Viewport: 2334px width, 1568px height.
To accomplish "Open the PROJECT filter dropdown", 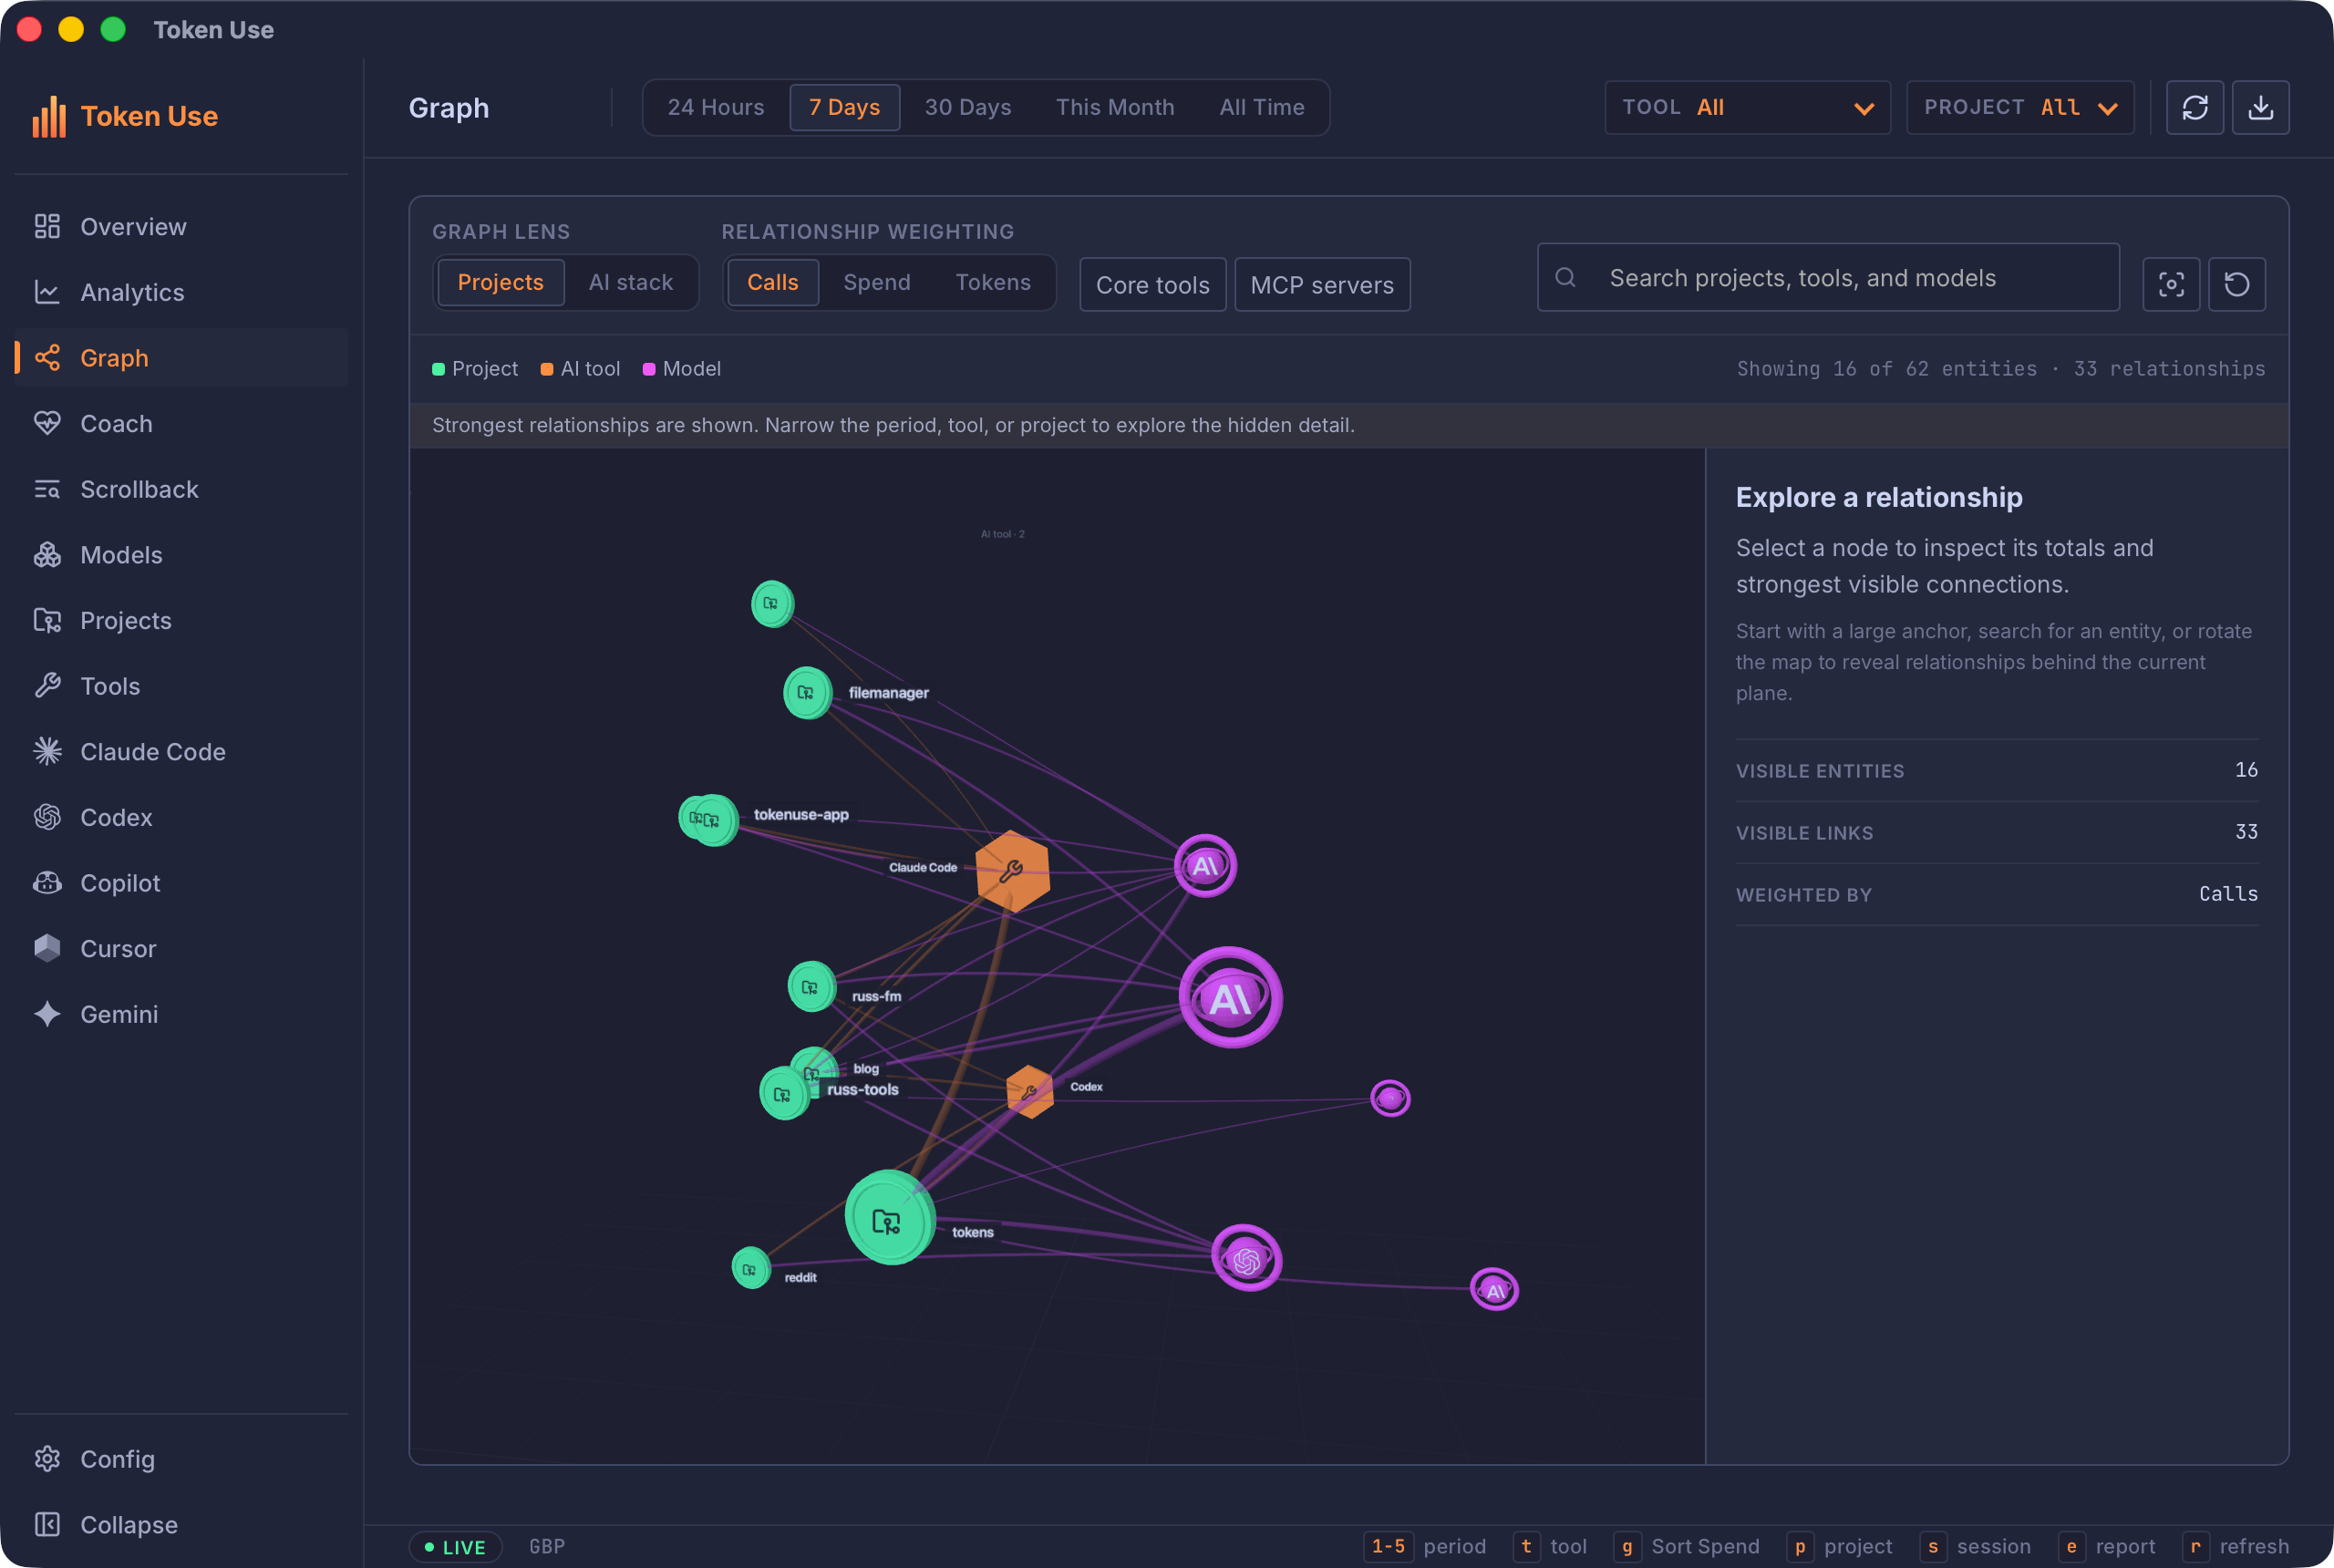I will point(2019,107).
